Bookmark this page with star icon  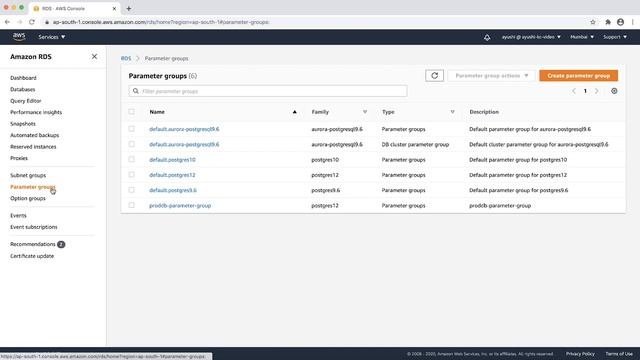[x=593, y=22]
